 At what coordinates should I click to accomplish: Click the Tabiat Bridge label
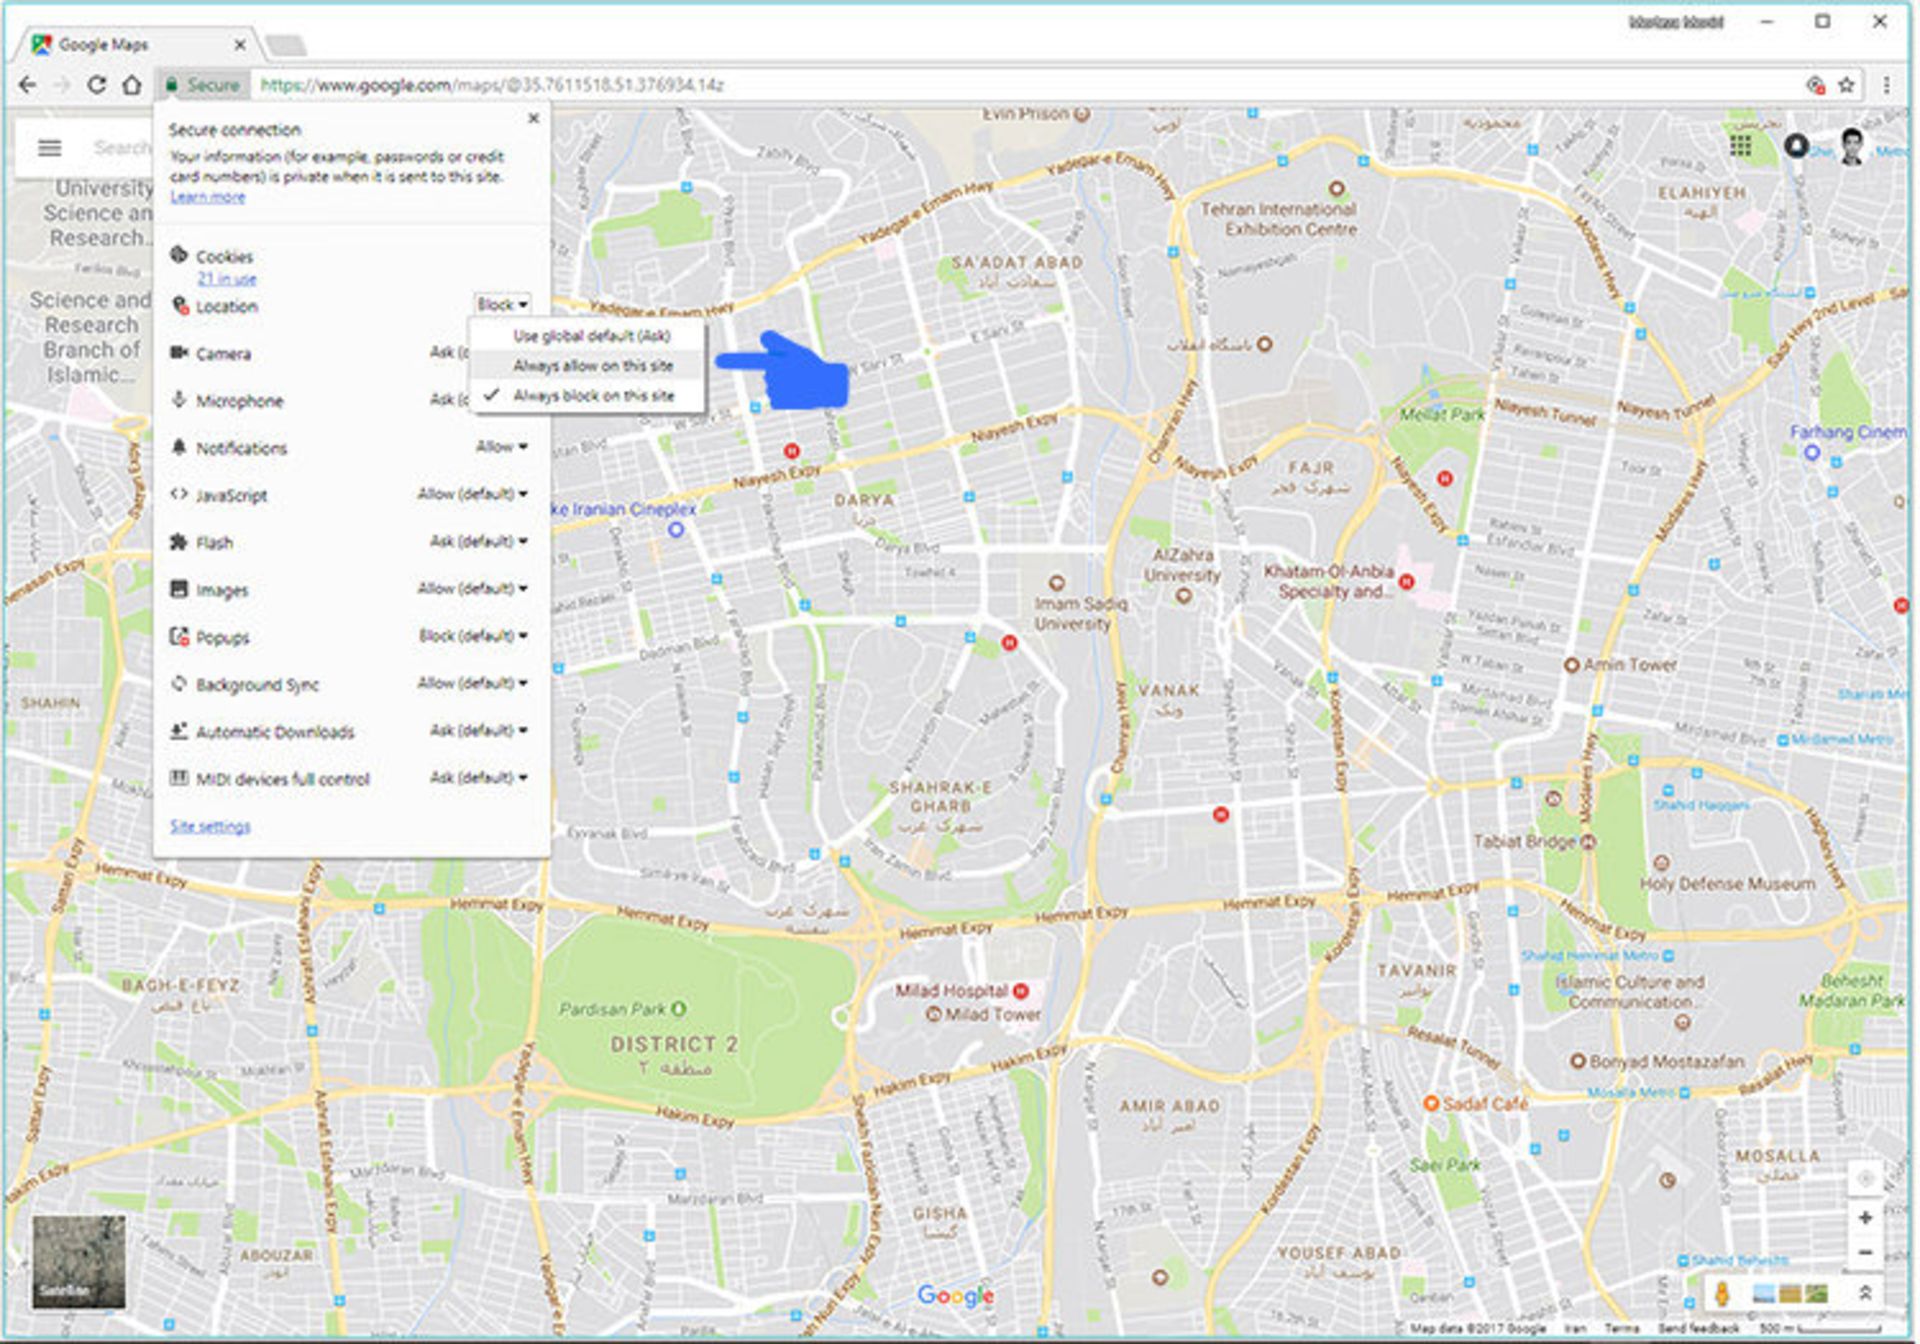(x=1524, y=841)
